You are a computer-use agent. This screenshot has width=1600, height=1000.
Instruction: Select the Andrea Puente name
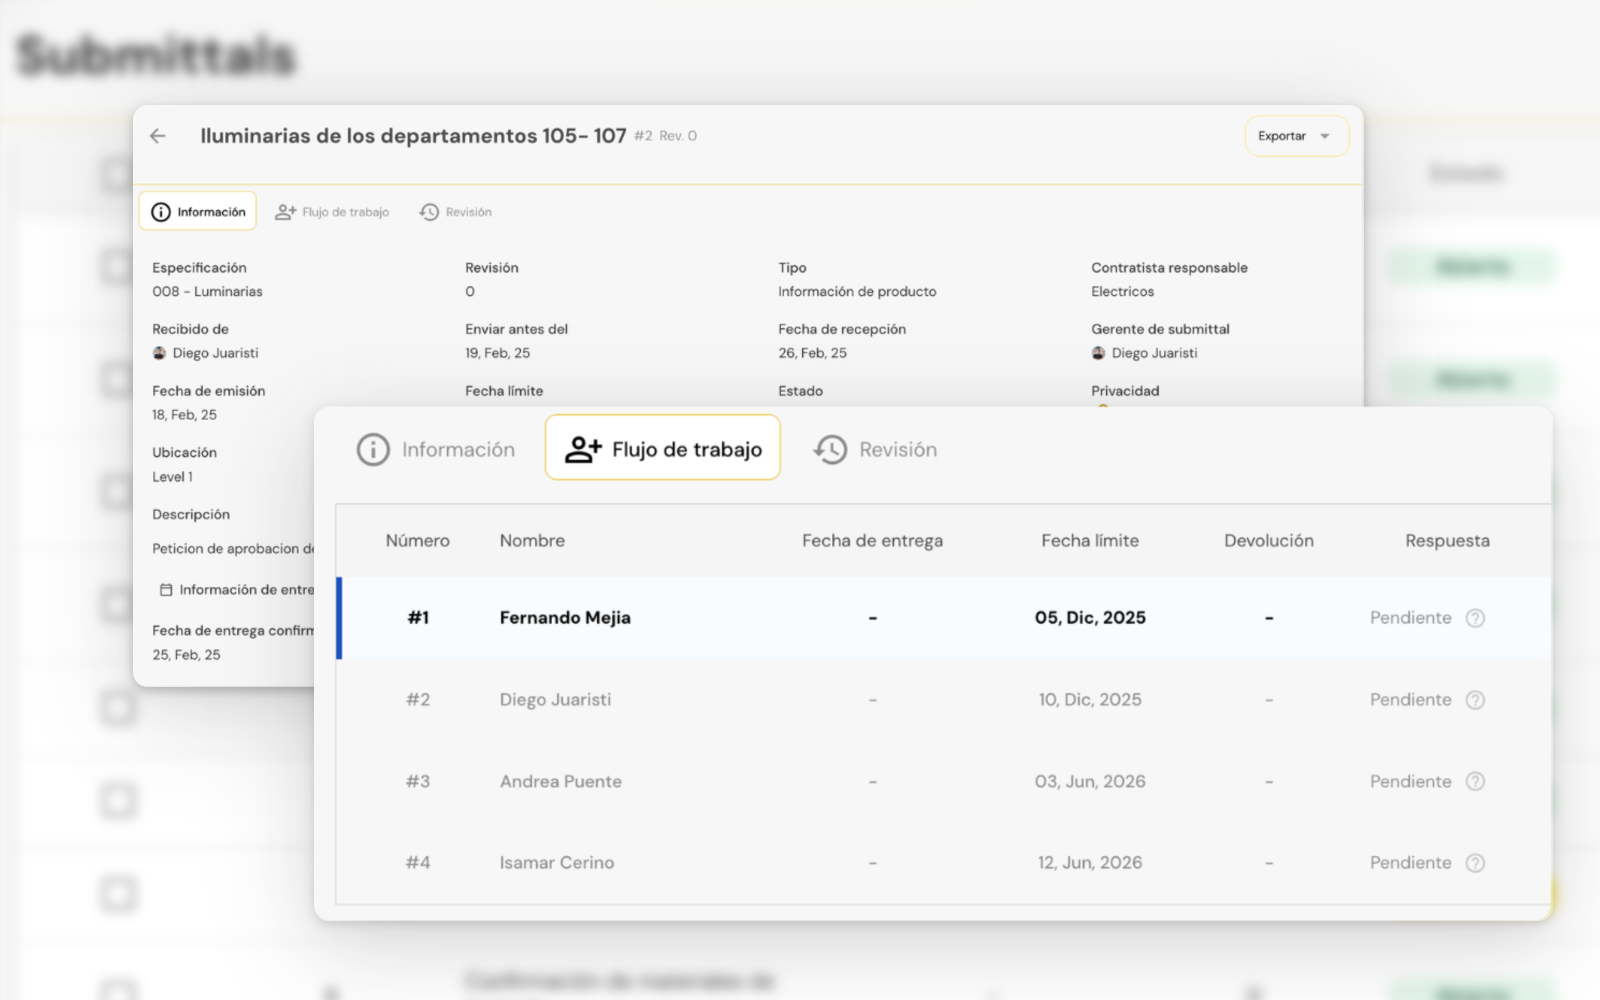coord(561,782)
